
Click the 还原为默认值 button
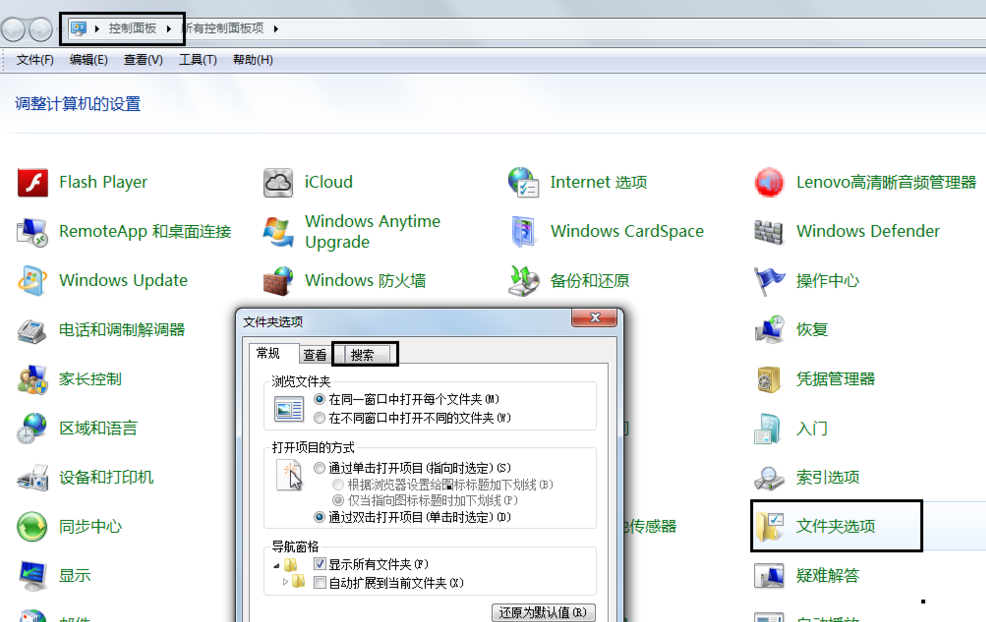point(541,611)
